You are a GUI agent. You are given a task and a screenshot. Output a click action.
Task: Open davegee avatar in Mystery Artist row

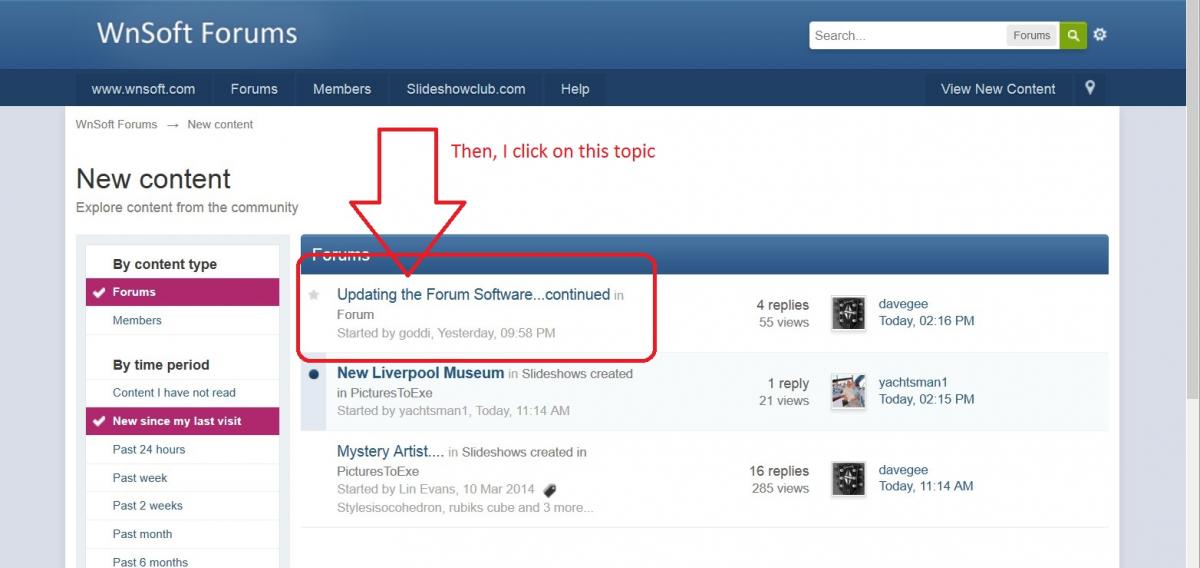coord(848,478)
